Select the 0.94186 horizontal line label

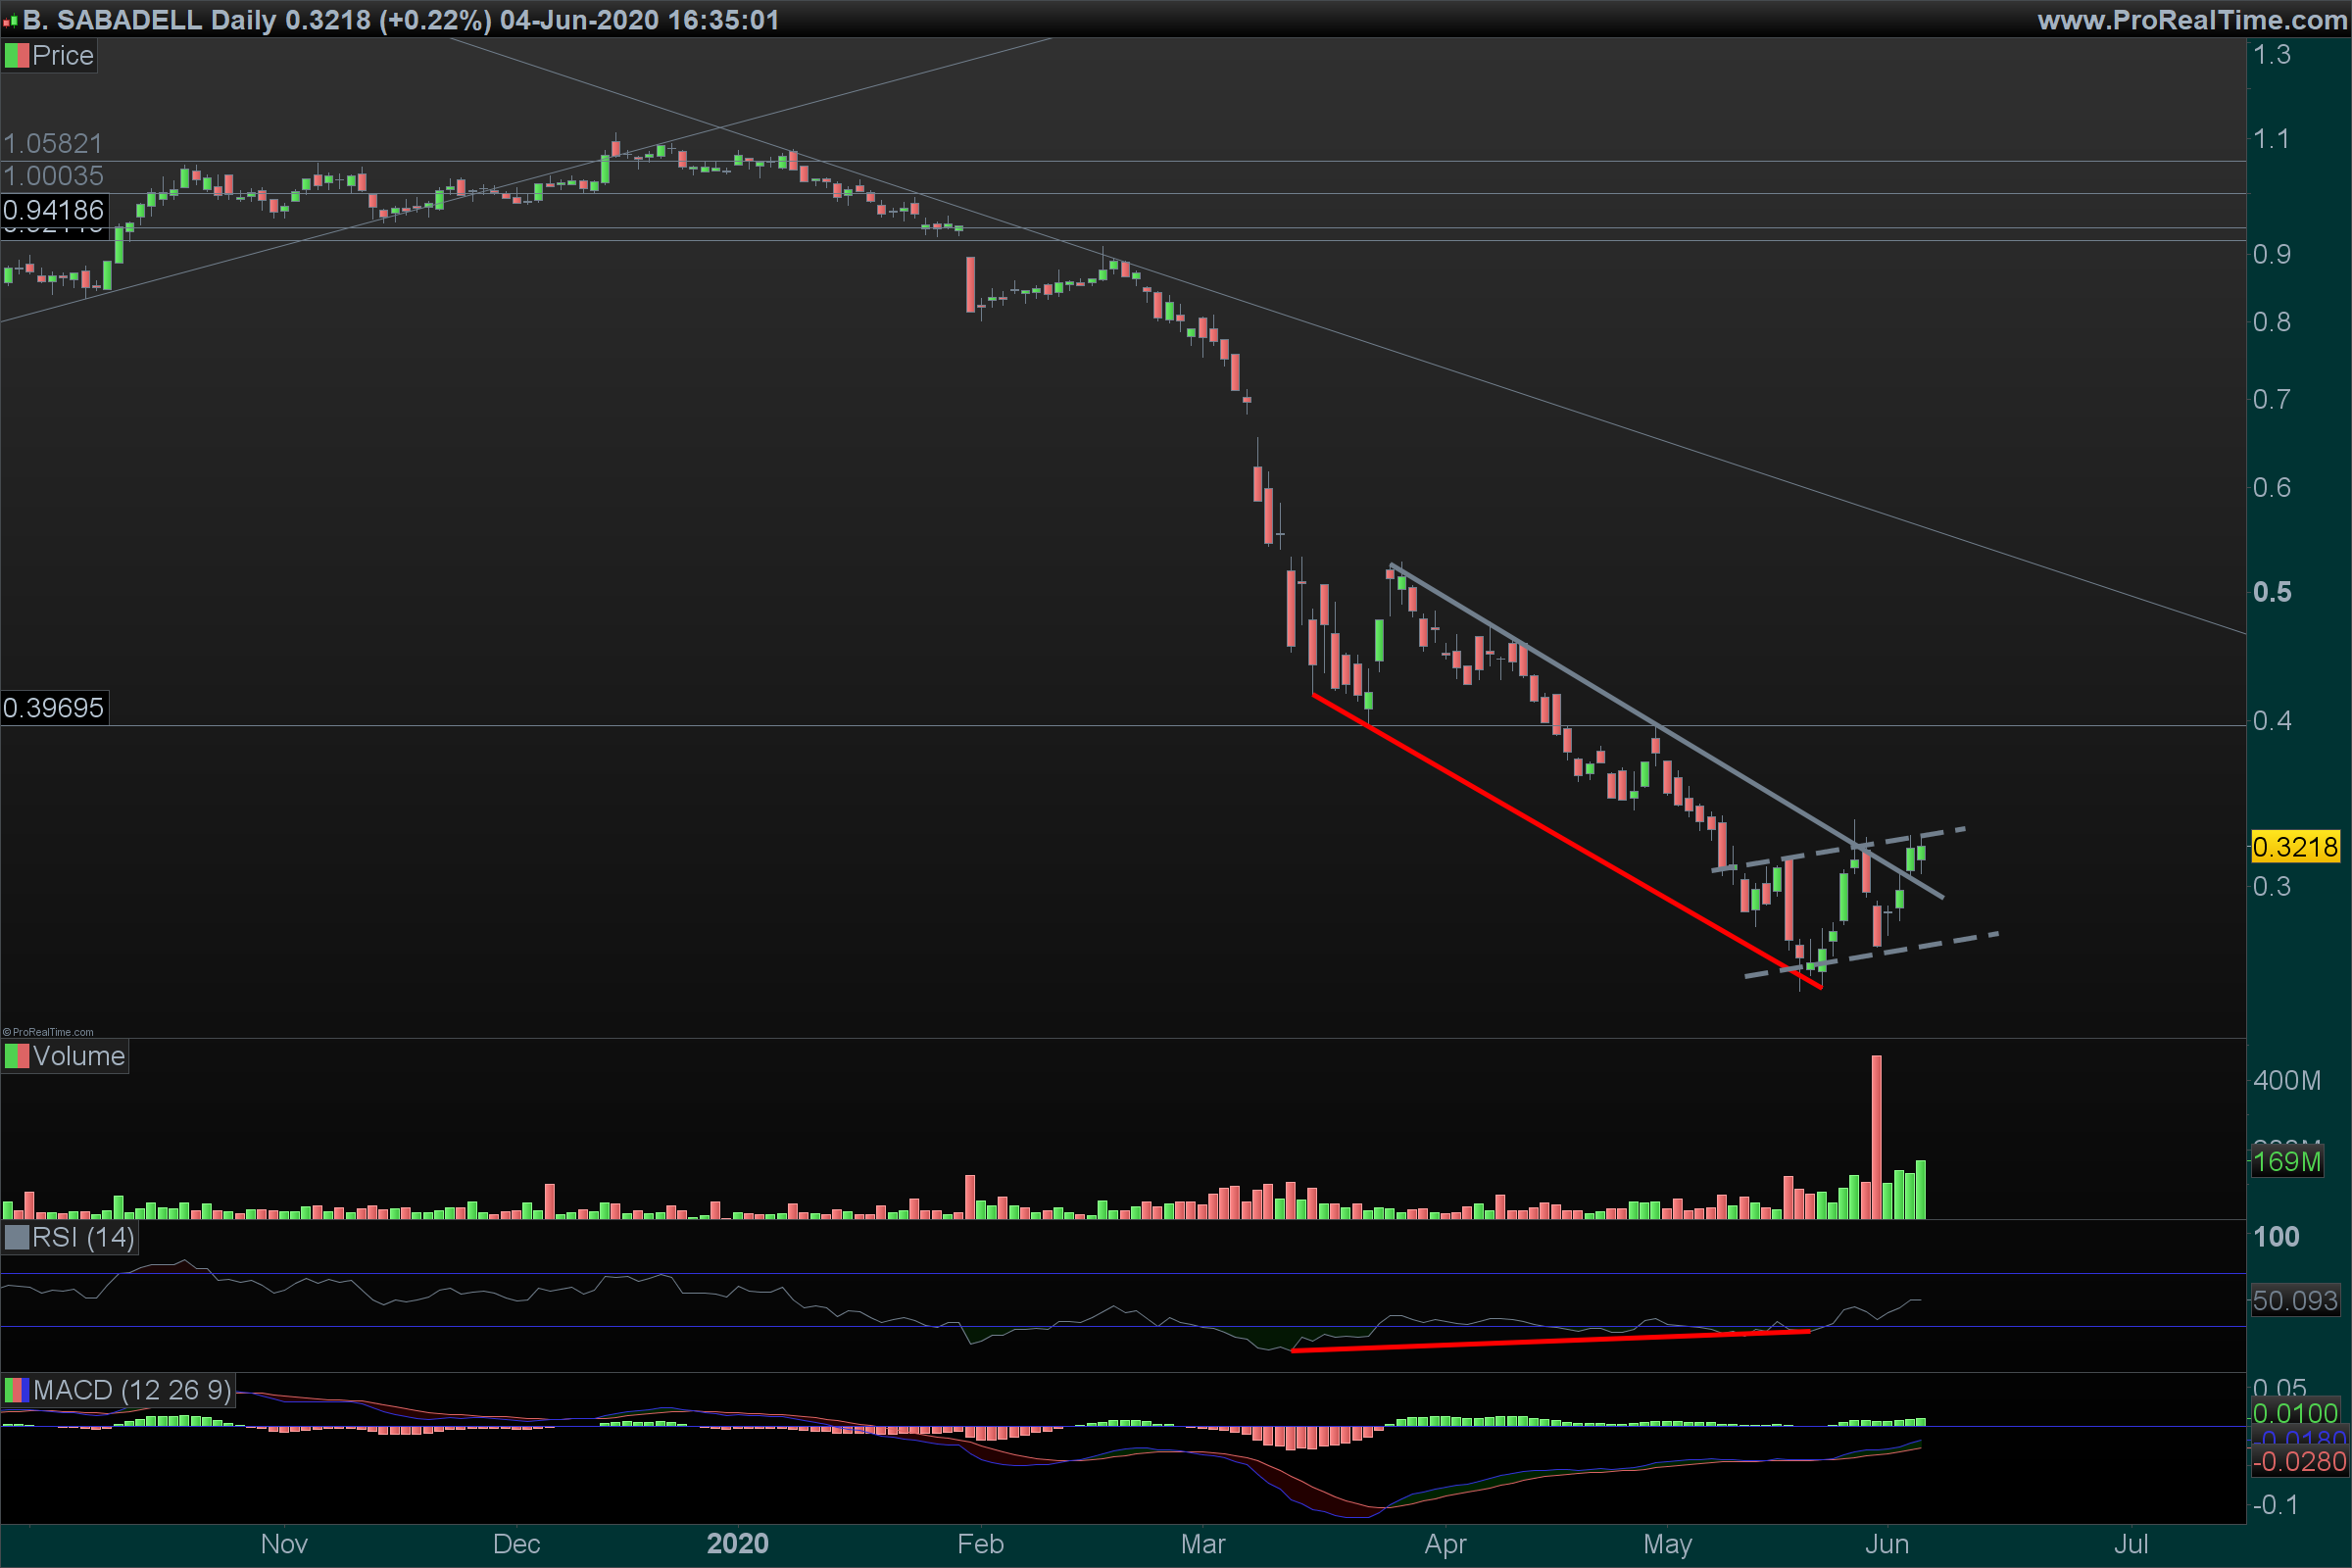coord(53,210)
